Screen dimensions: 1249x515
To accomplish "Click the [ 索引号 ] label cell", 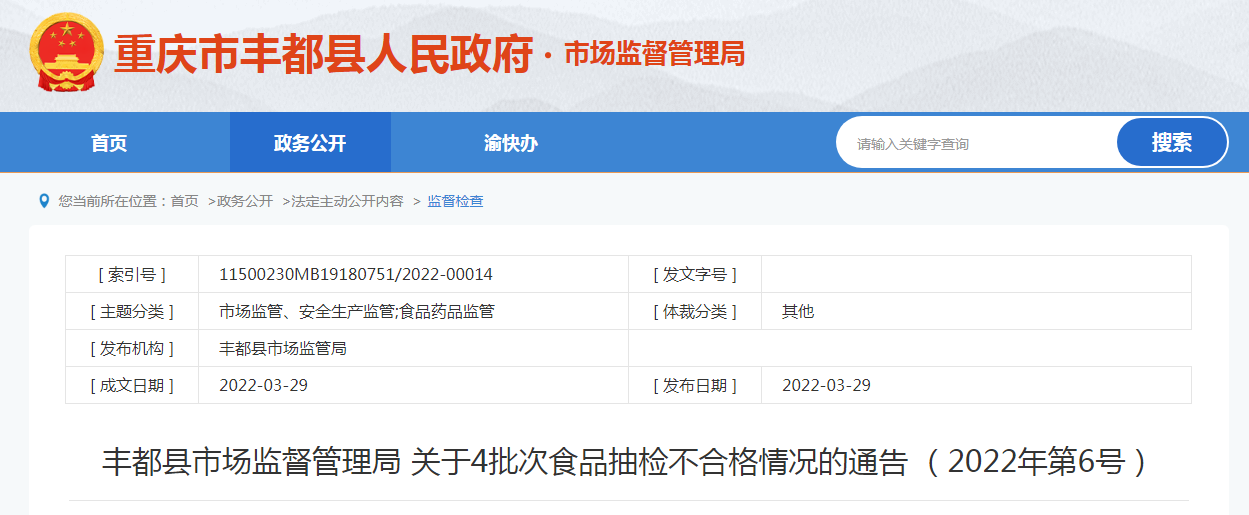I will point(132,274).
